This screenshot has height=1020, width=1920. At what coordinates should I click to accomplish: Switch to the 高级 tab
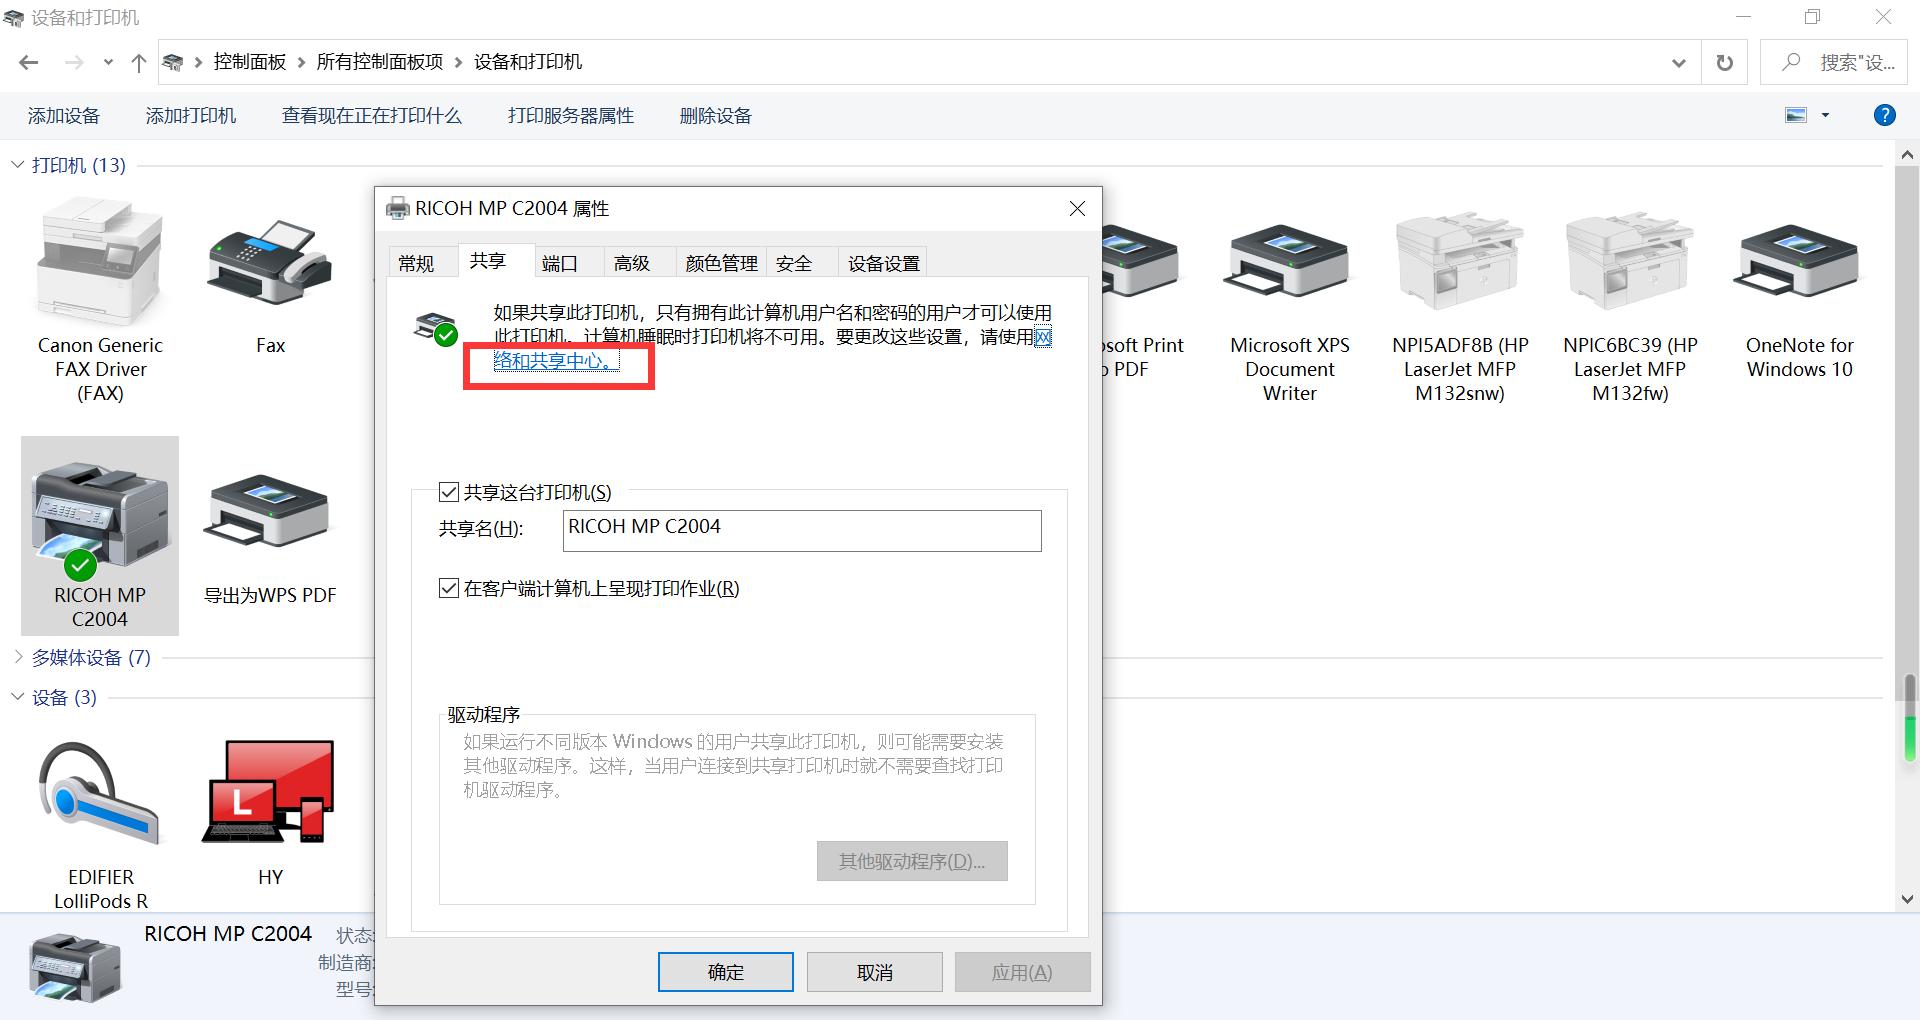(632, 262)
